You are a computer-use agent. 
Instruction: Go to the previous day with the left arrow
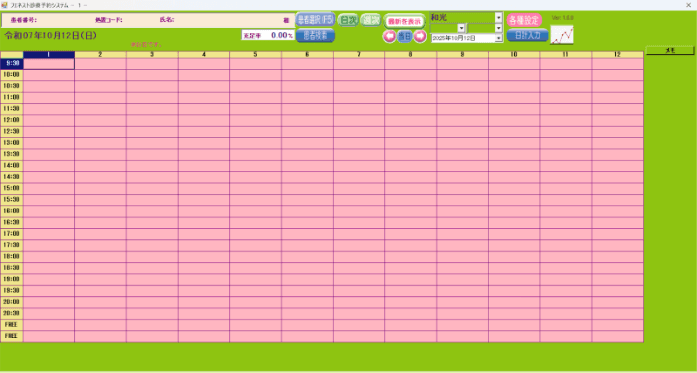click(389, 36)
